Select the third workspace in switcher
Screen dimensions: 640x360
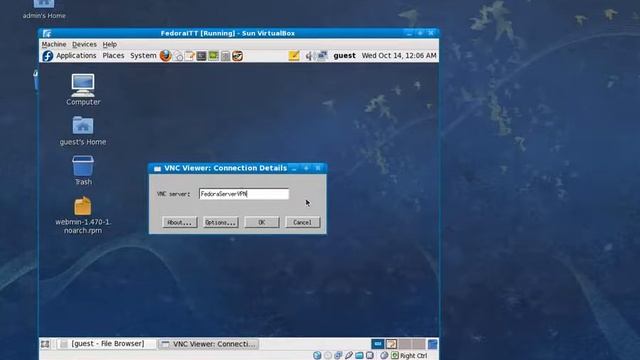[404, 344]
